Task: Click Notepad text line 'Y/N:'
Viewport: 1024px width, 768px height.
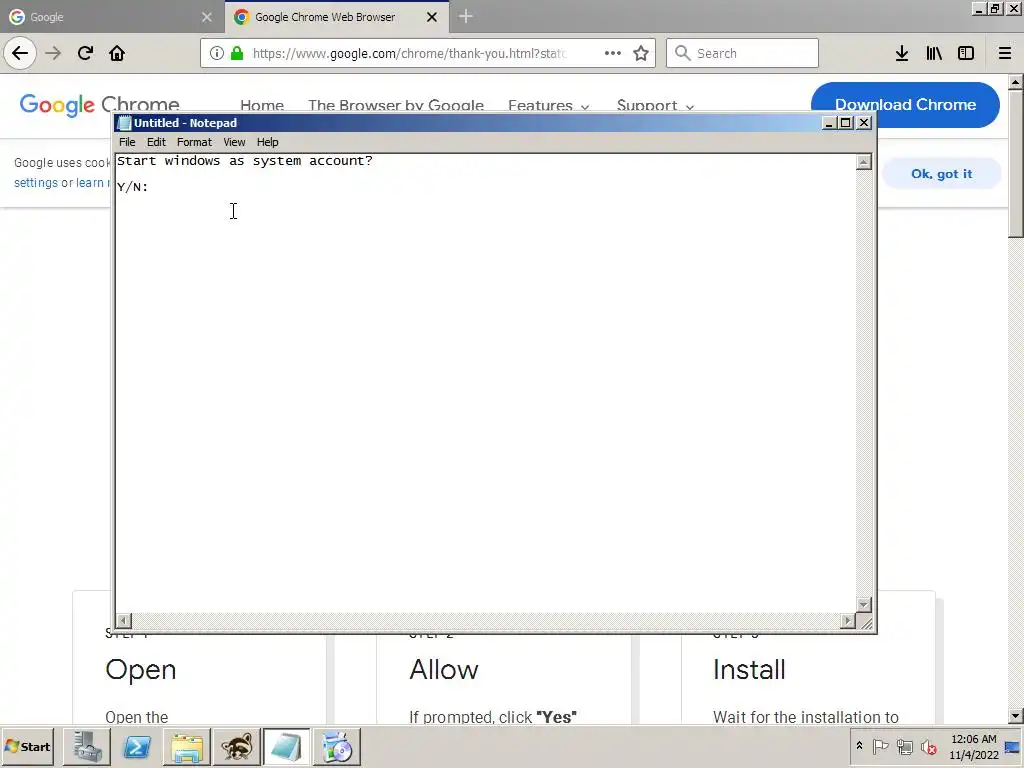Action: pyautogui.click(x=133, y=187)
